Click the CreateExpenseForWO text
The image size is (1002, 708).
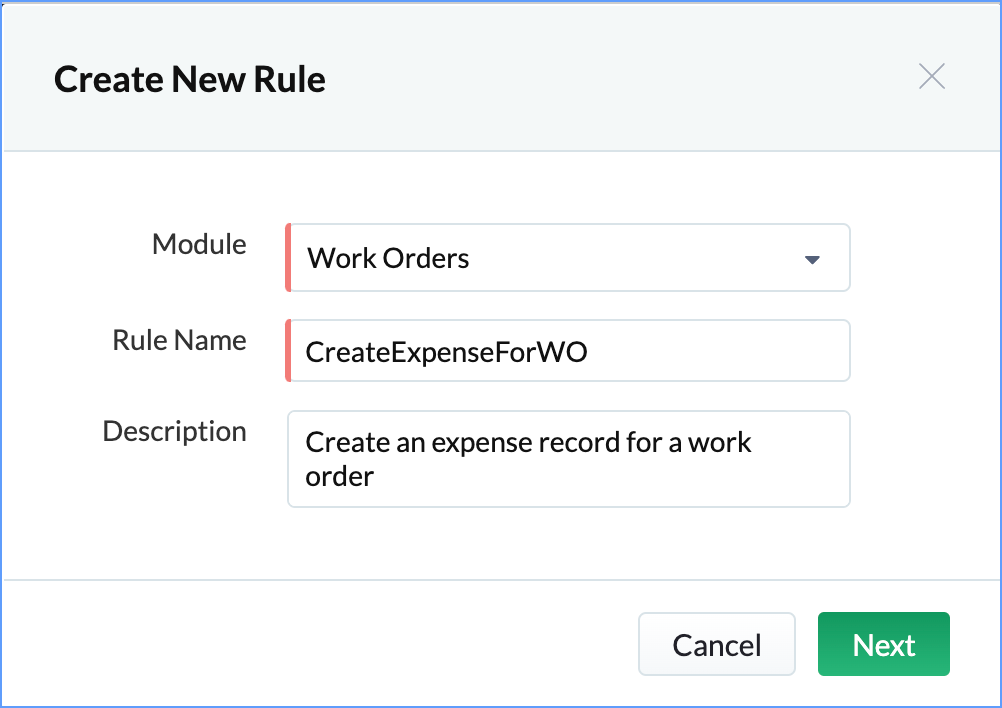[x=446, y=352]
